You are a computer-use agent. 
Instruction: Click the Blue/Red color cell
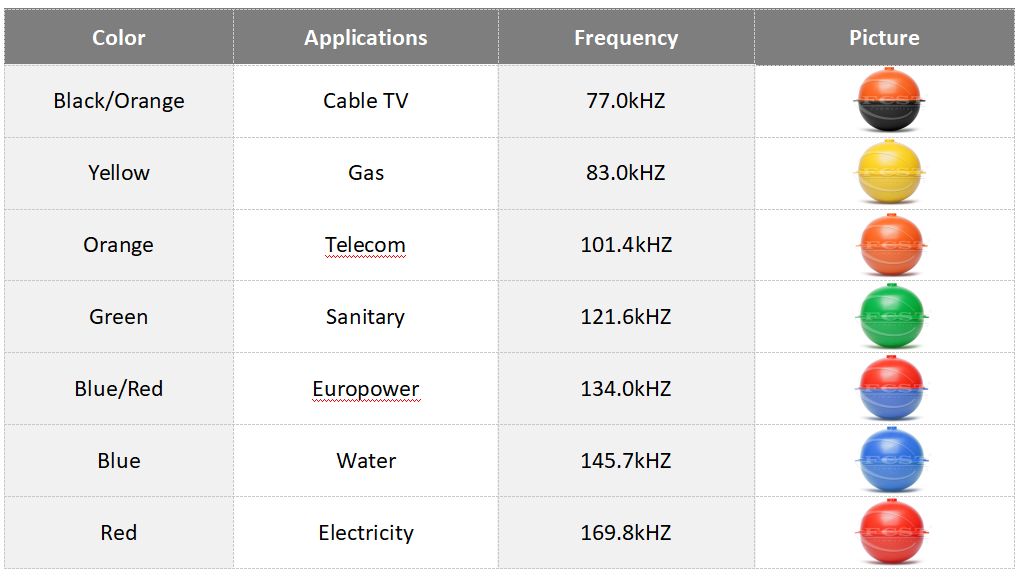pyautogui.click(x=119, y=389)
